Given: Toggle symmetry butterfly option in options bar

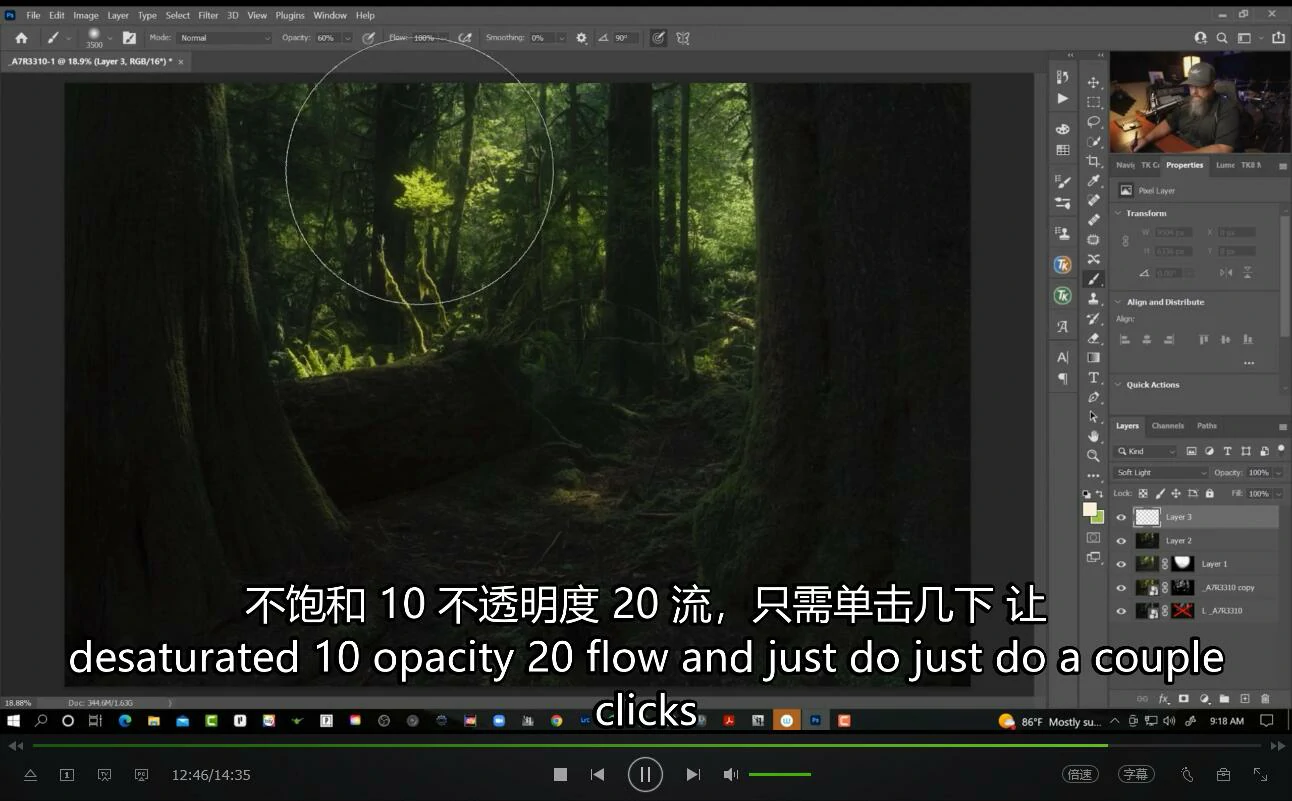Looking at the screenshot, I should coord(683,38).
